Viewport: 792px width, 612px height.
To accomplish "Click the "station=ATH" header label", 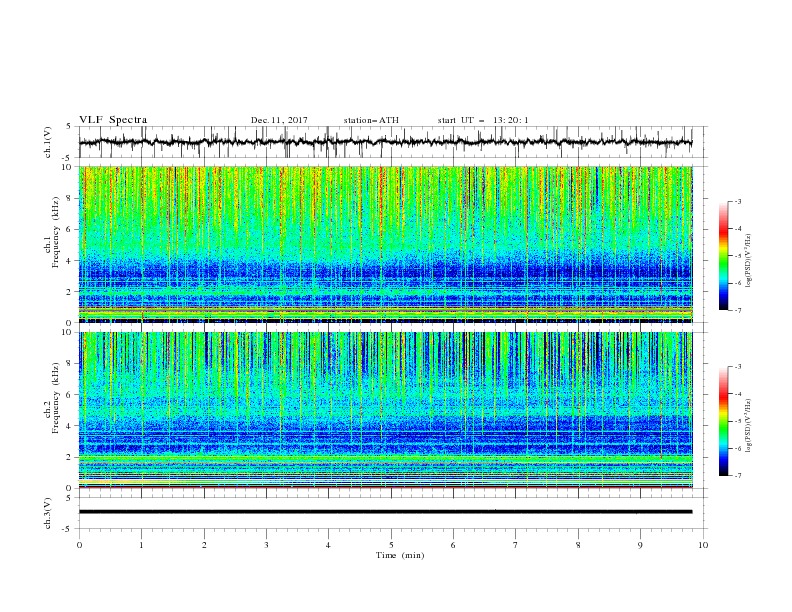I will 371,120.
